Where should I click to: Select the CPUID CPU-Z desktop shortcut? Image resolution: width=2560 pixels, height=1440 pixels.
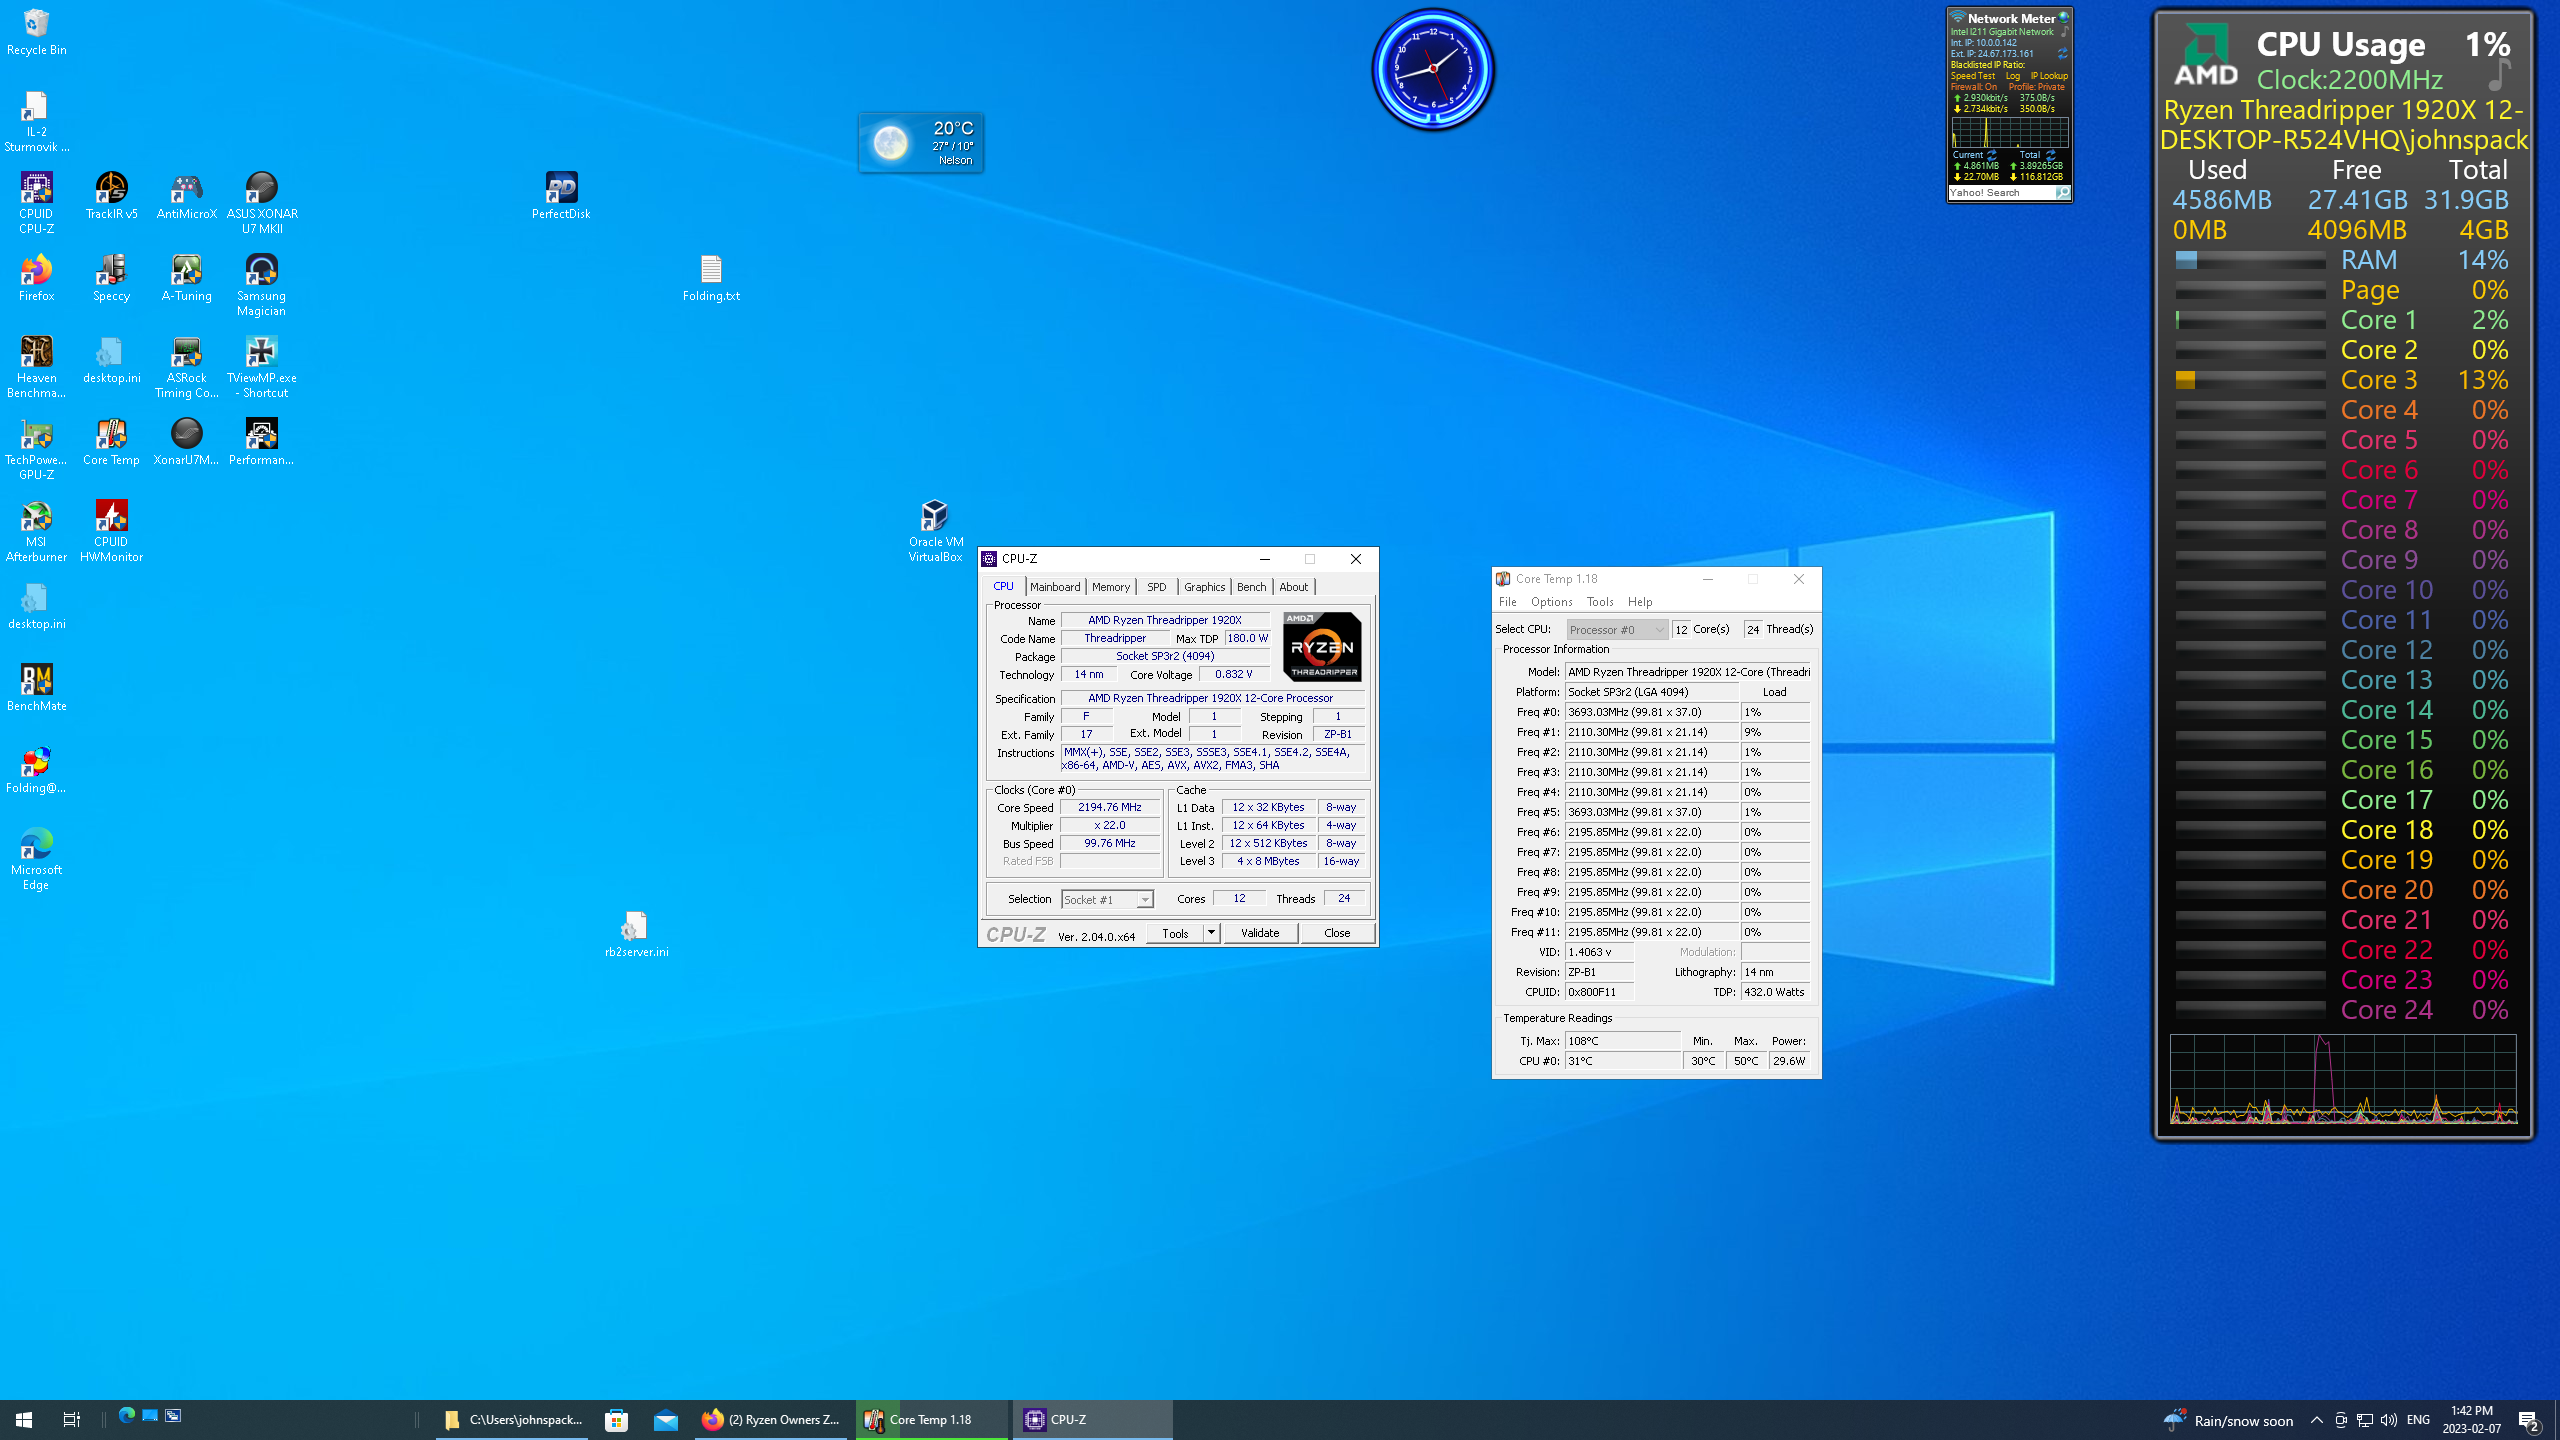(x=36, y=203)
